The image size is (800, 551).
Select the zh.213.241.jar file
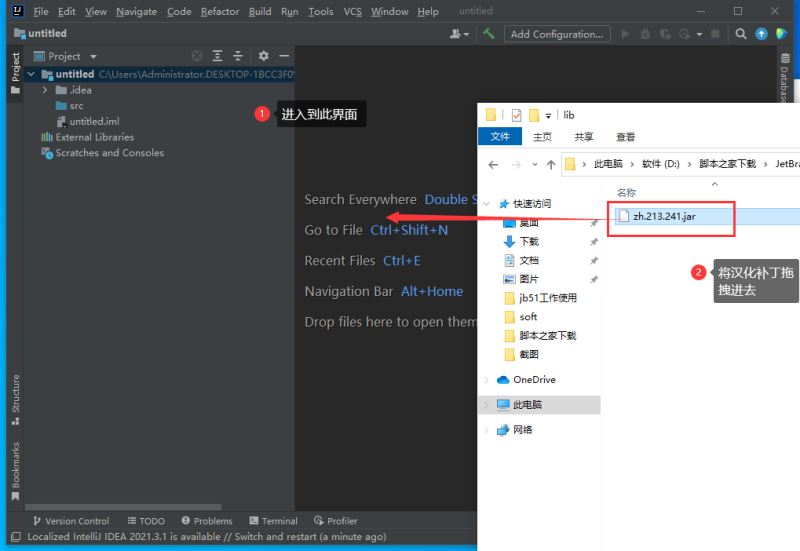(x=664, y=216)
